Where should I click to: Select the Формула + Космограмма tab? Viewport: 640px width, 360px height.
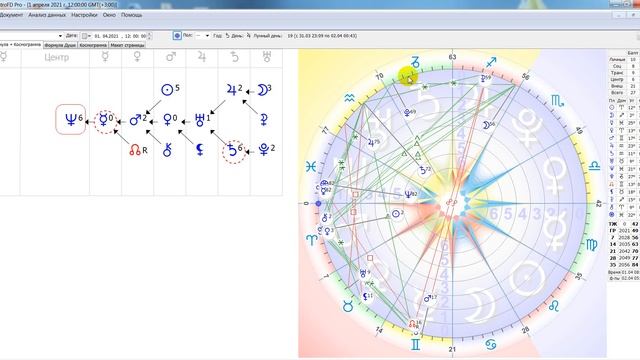(21, 44)
